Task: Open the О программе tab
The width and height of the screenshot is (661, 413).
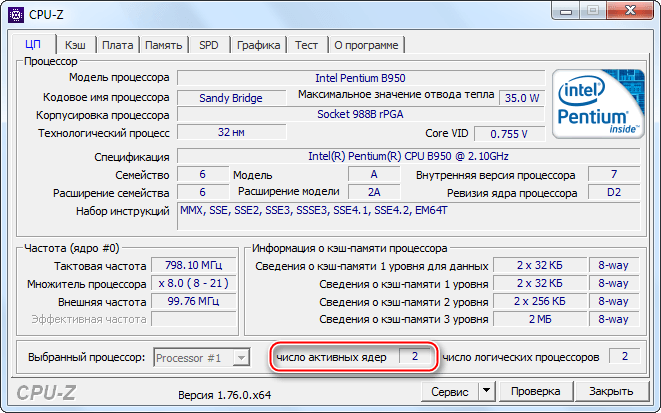Action: pyautogui.click(x=366, y=45)
